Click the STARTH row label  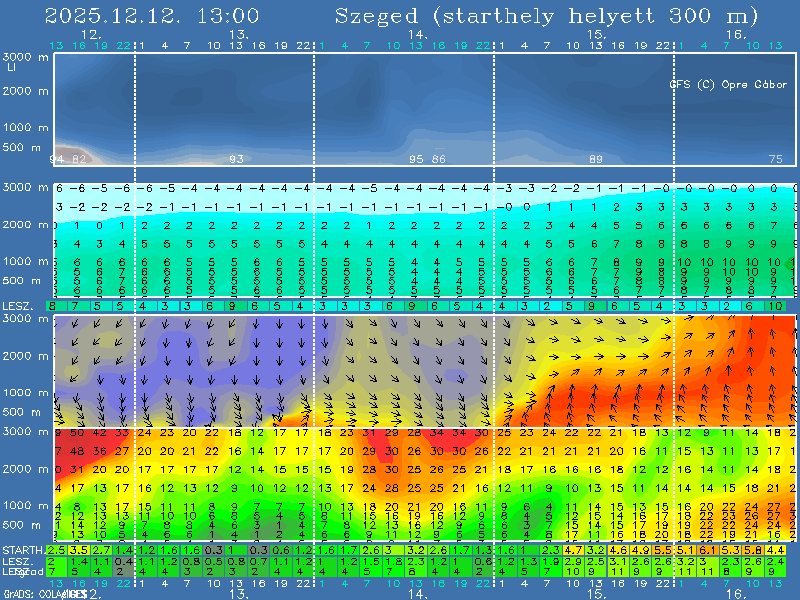click(22, 550)
